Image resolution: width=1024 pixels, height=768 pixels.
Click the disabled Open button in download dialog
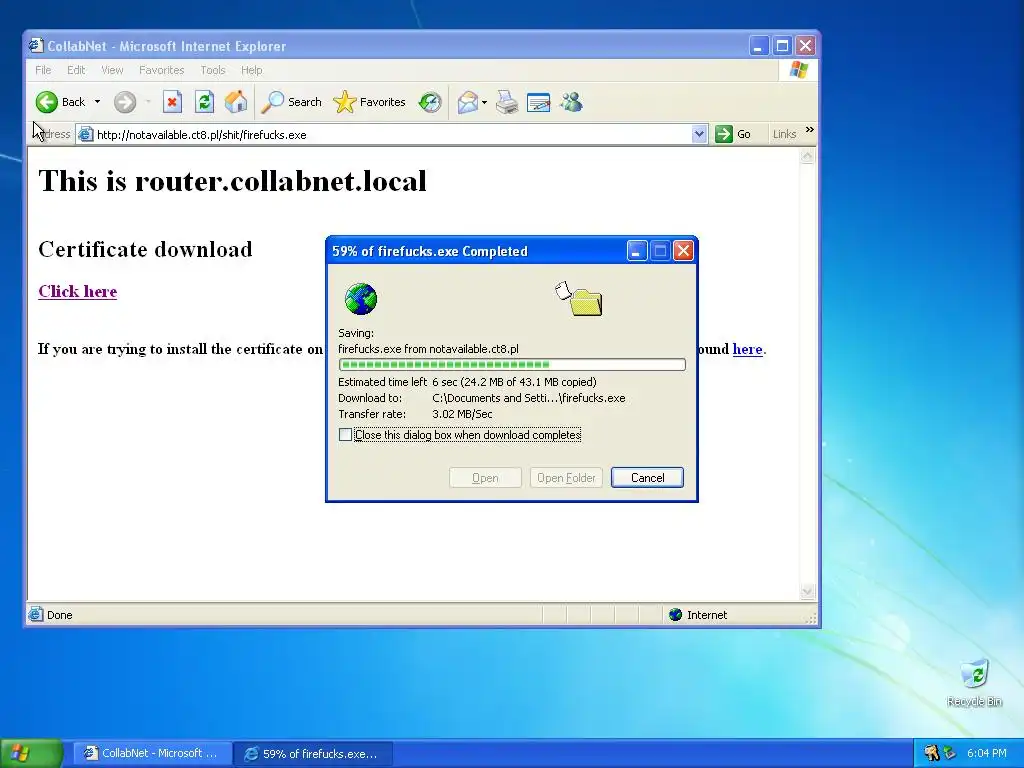485,477
